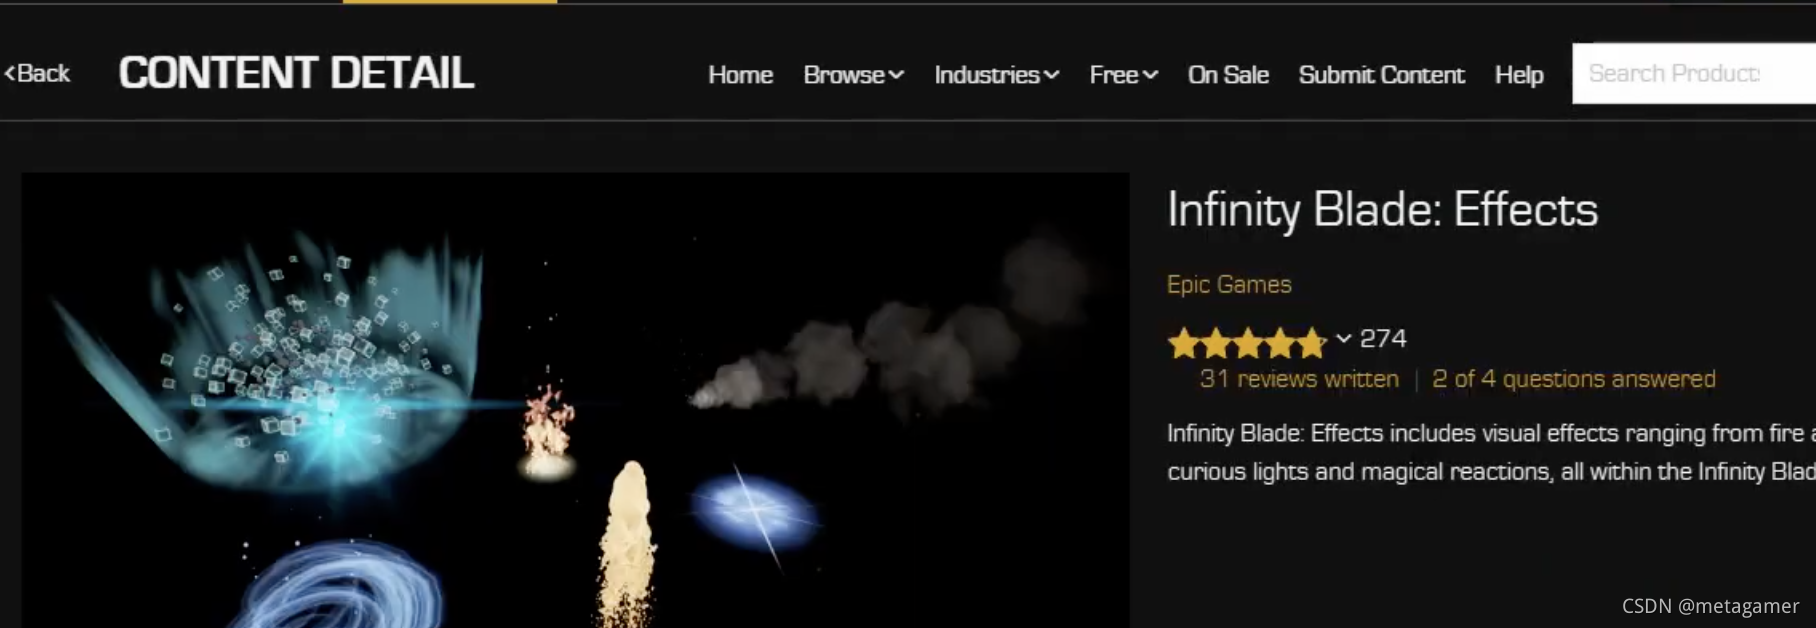Click the Infinity Blade effects preview image
This screenshot has width=1816, height=628.
point(575,400)
